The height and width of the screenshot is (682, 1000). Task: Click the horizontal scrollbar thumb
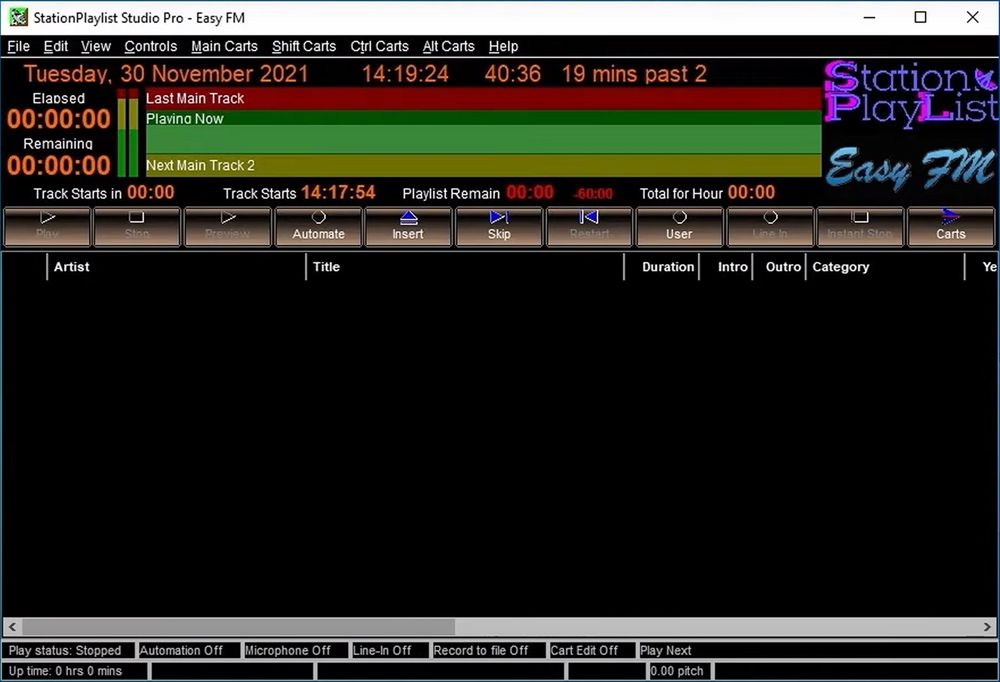pos(239,626)
